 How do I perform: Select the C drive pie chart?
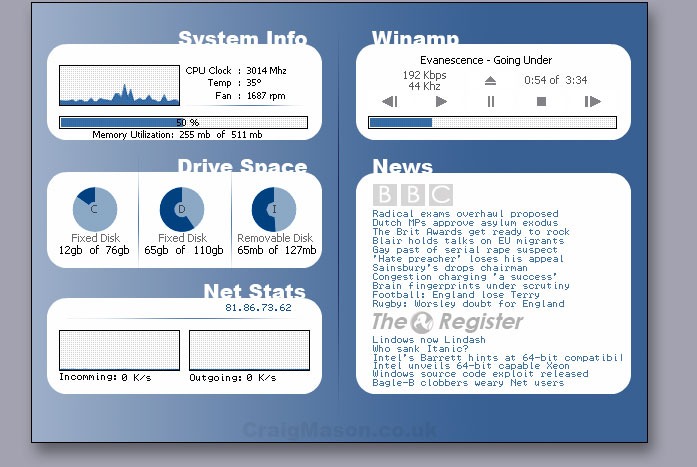click(x=95, y=209)
